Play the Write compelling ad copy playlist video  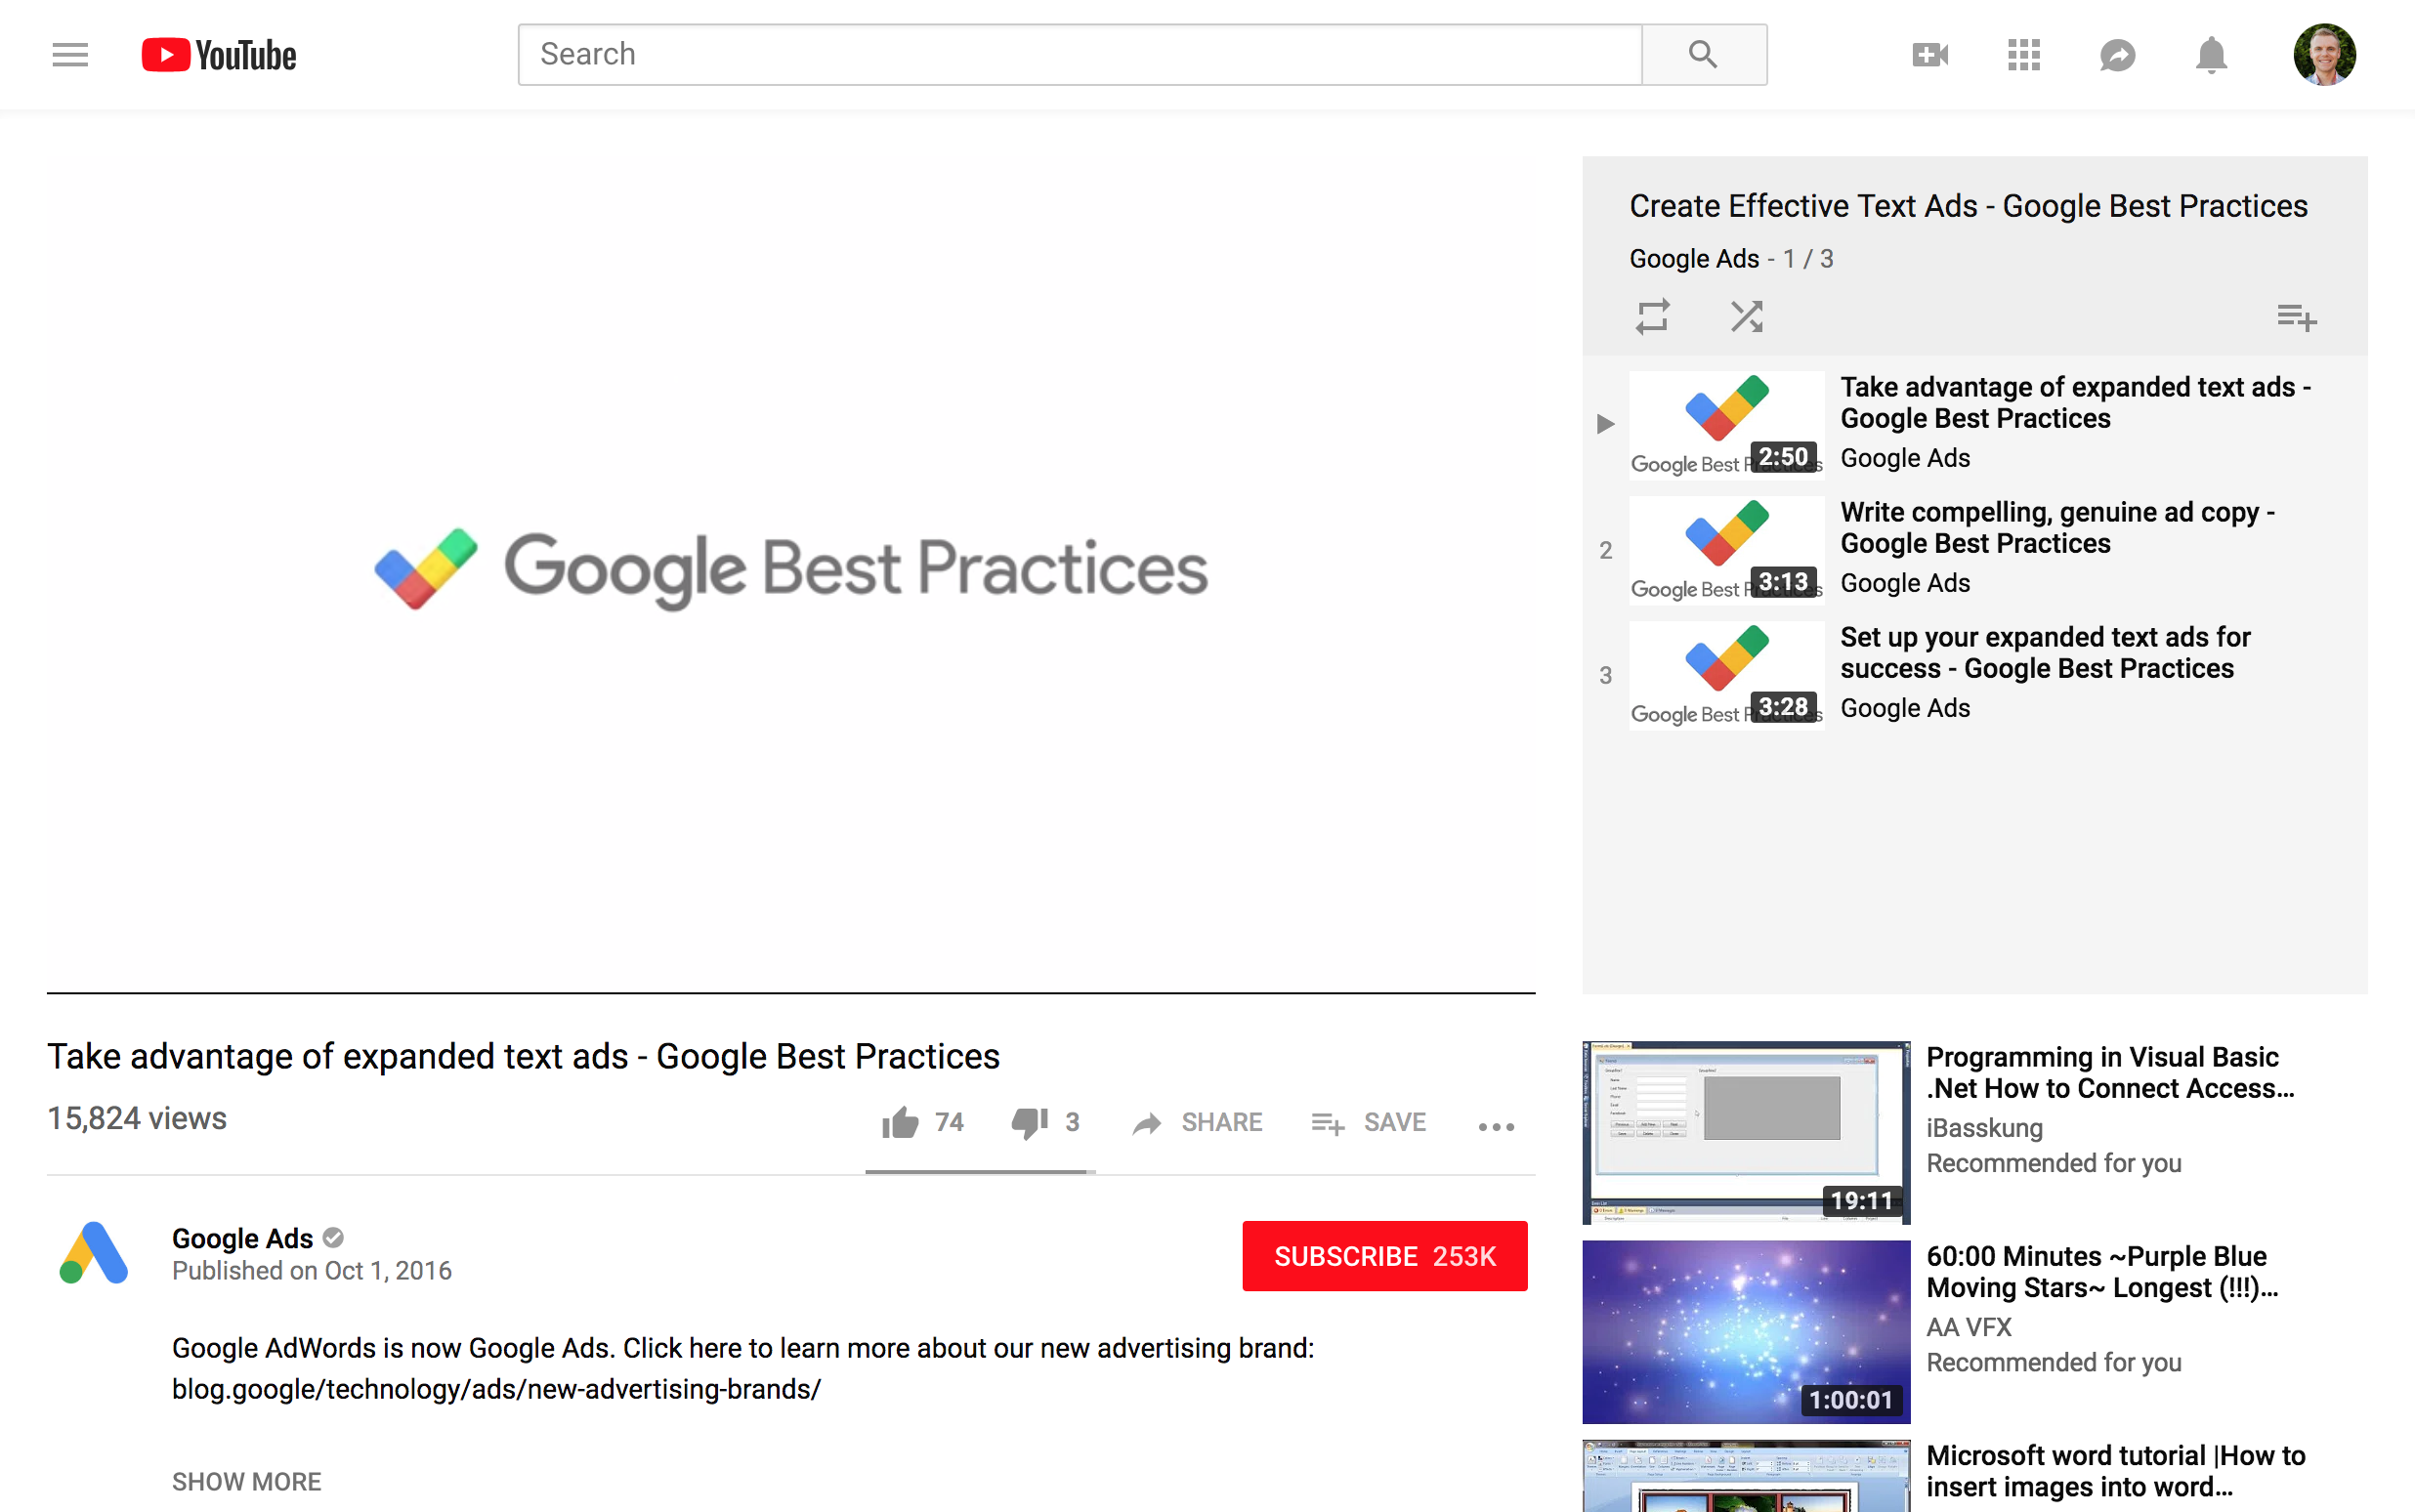2056,527
